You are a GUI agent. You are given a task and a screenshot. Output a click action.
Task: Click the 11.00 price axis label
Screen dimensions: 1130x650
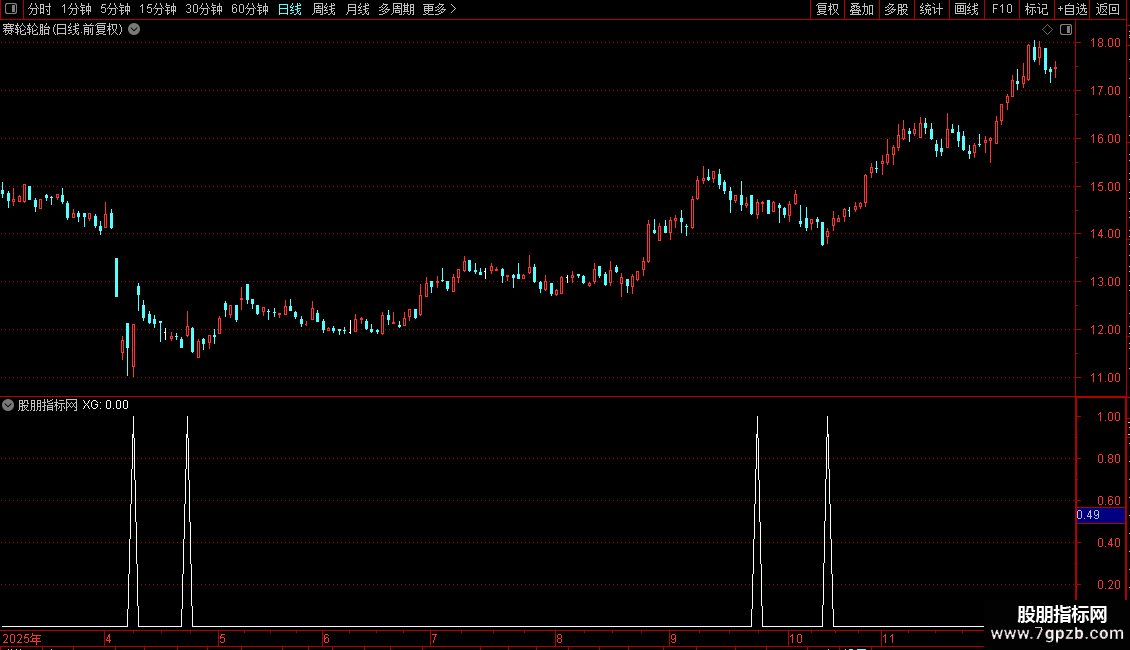(1105, 378)
